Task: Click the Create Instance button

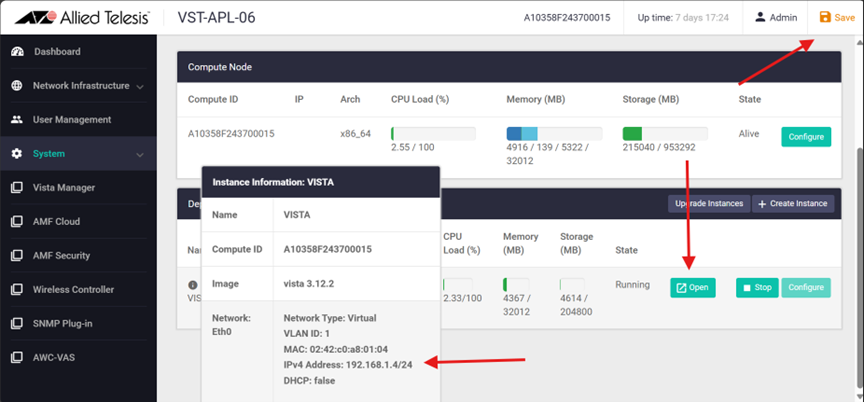Action: coord(793,204)
